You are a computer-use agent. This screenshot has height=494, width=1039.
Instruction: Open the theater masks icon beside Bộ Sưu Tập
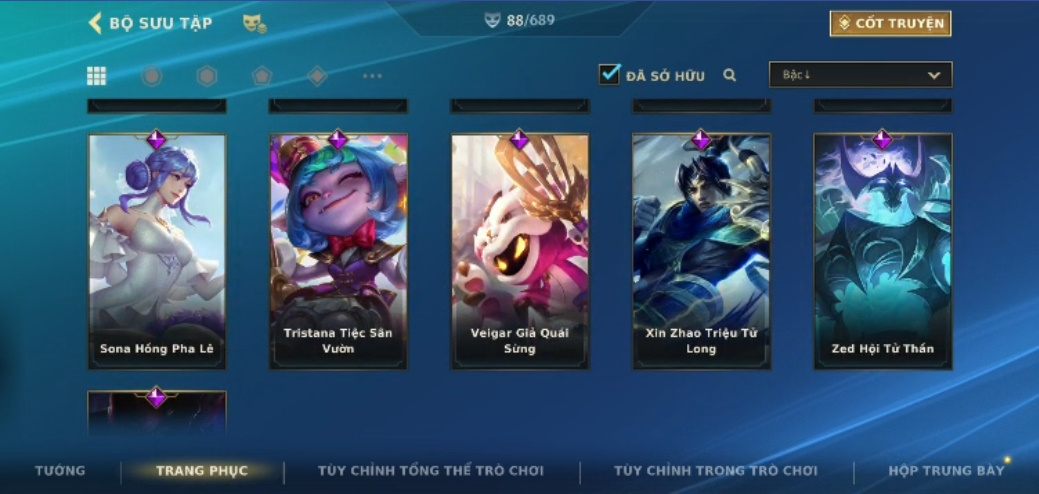pos(254,24)
